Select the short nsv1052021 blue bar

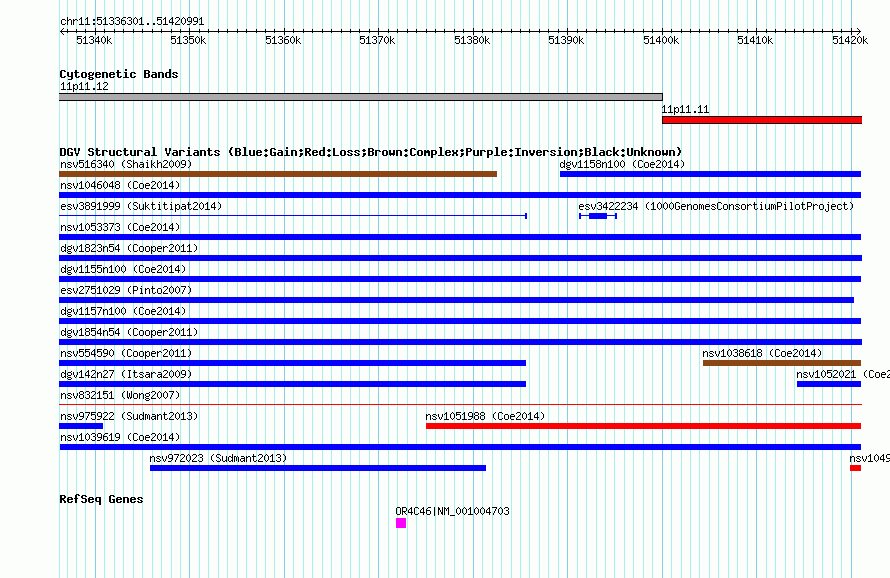829,384
